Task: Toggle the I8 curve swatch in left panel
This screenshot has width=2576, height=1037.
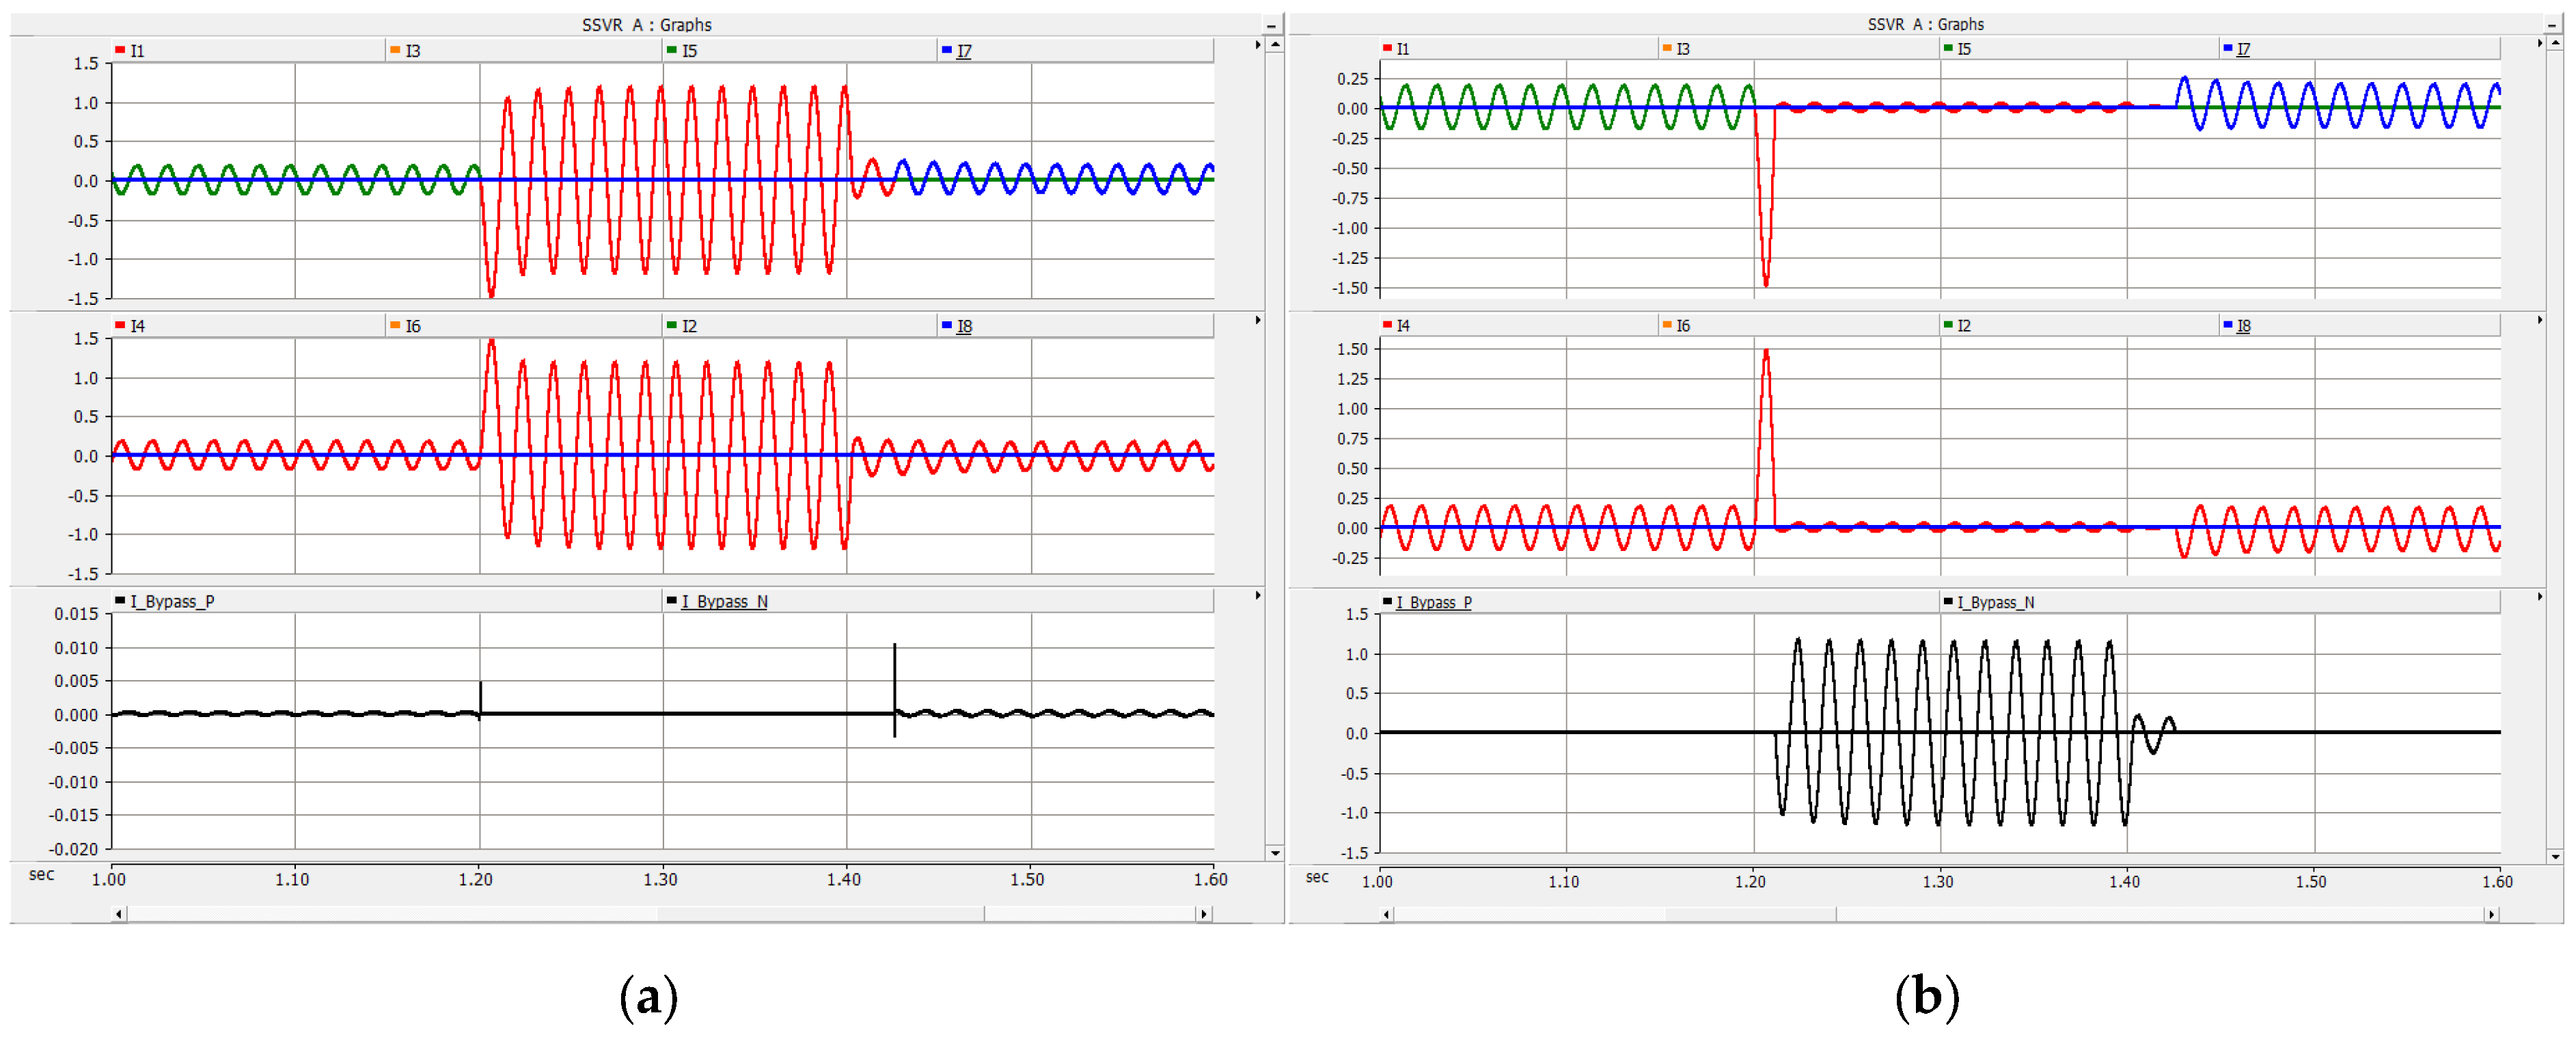Action: pos(946,325)
